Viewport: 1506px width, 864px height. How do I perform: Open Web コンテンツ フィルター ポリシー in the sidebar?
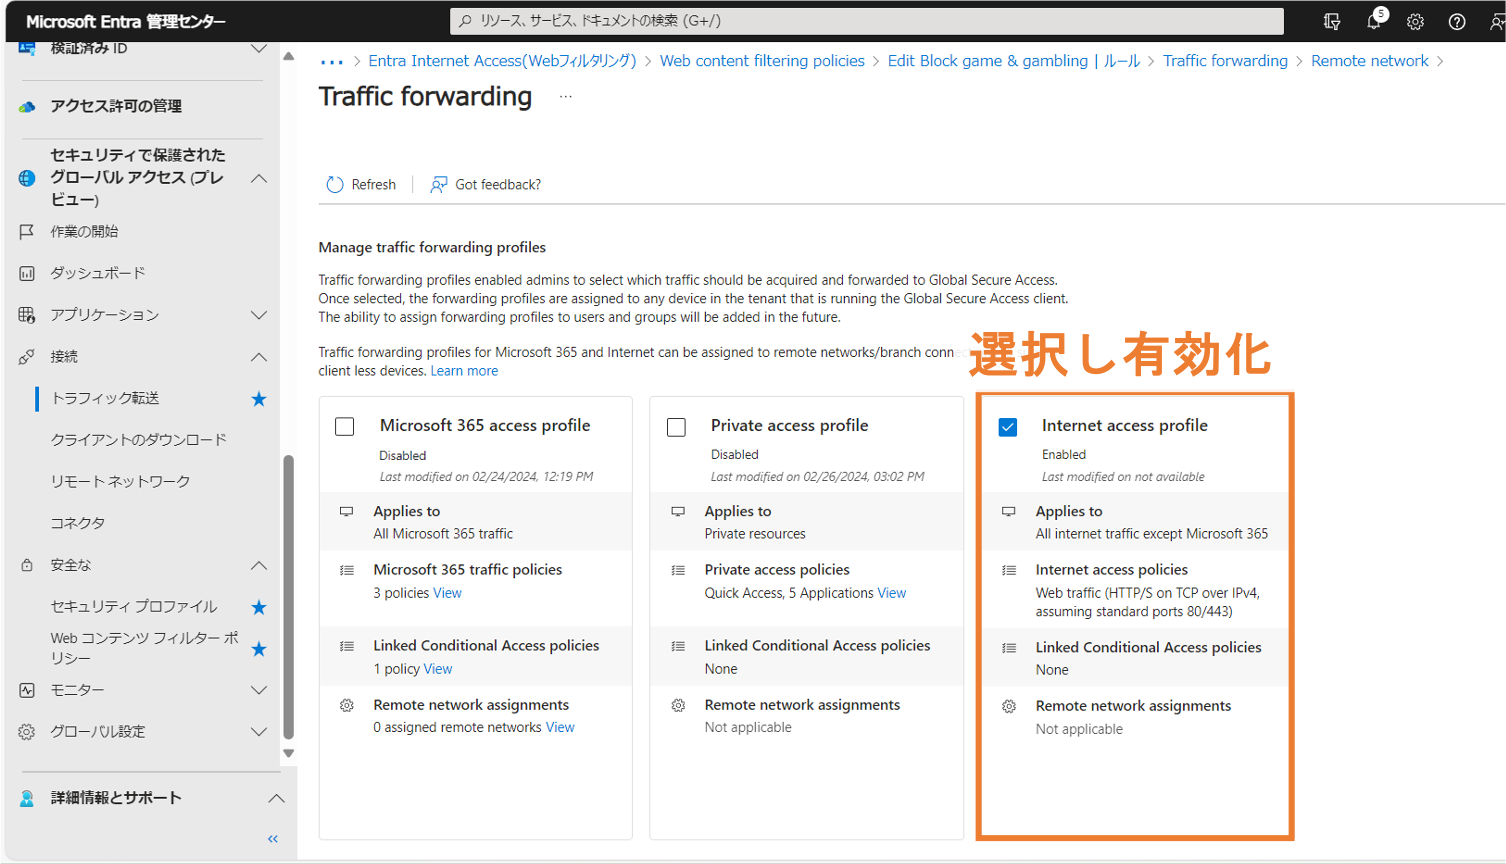pos(145,648)
